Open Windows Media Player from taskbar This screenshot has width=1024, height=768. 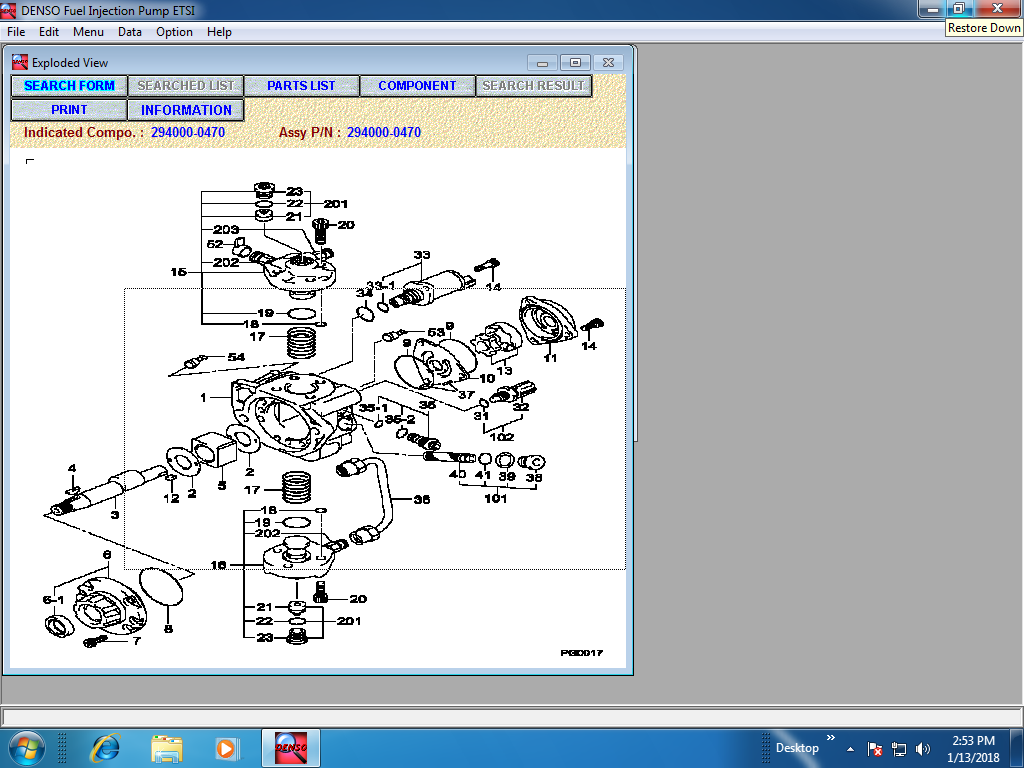(x=226, y=748)
